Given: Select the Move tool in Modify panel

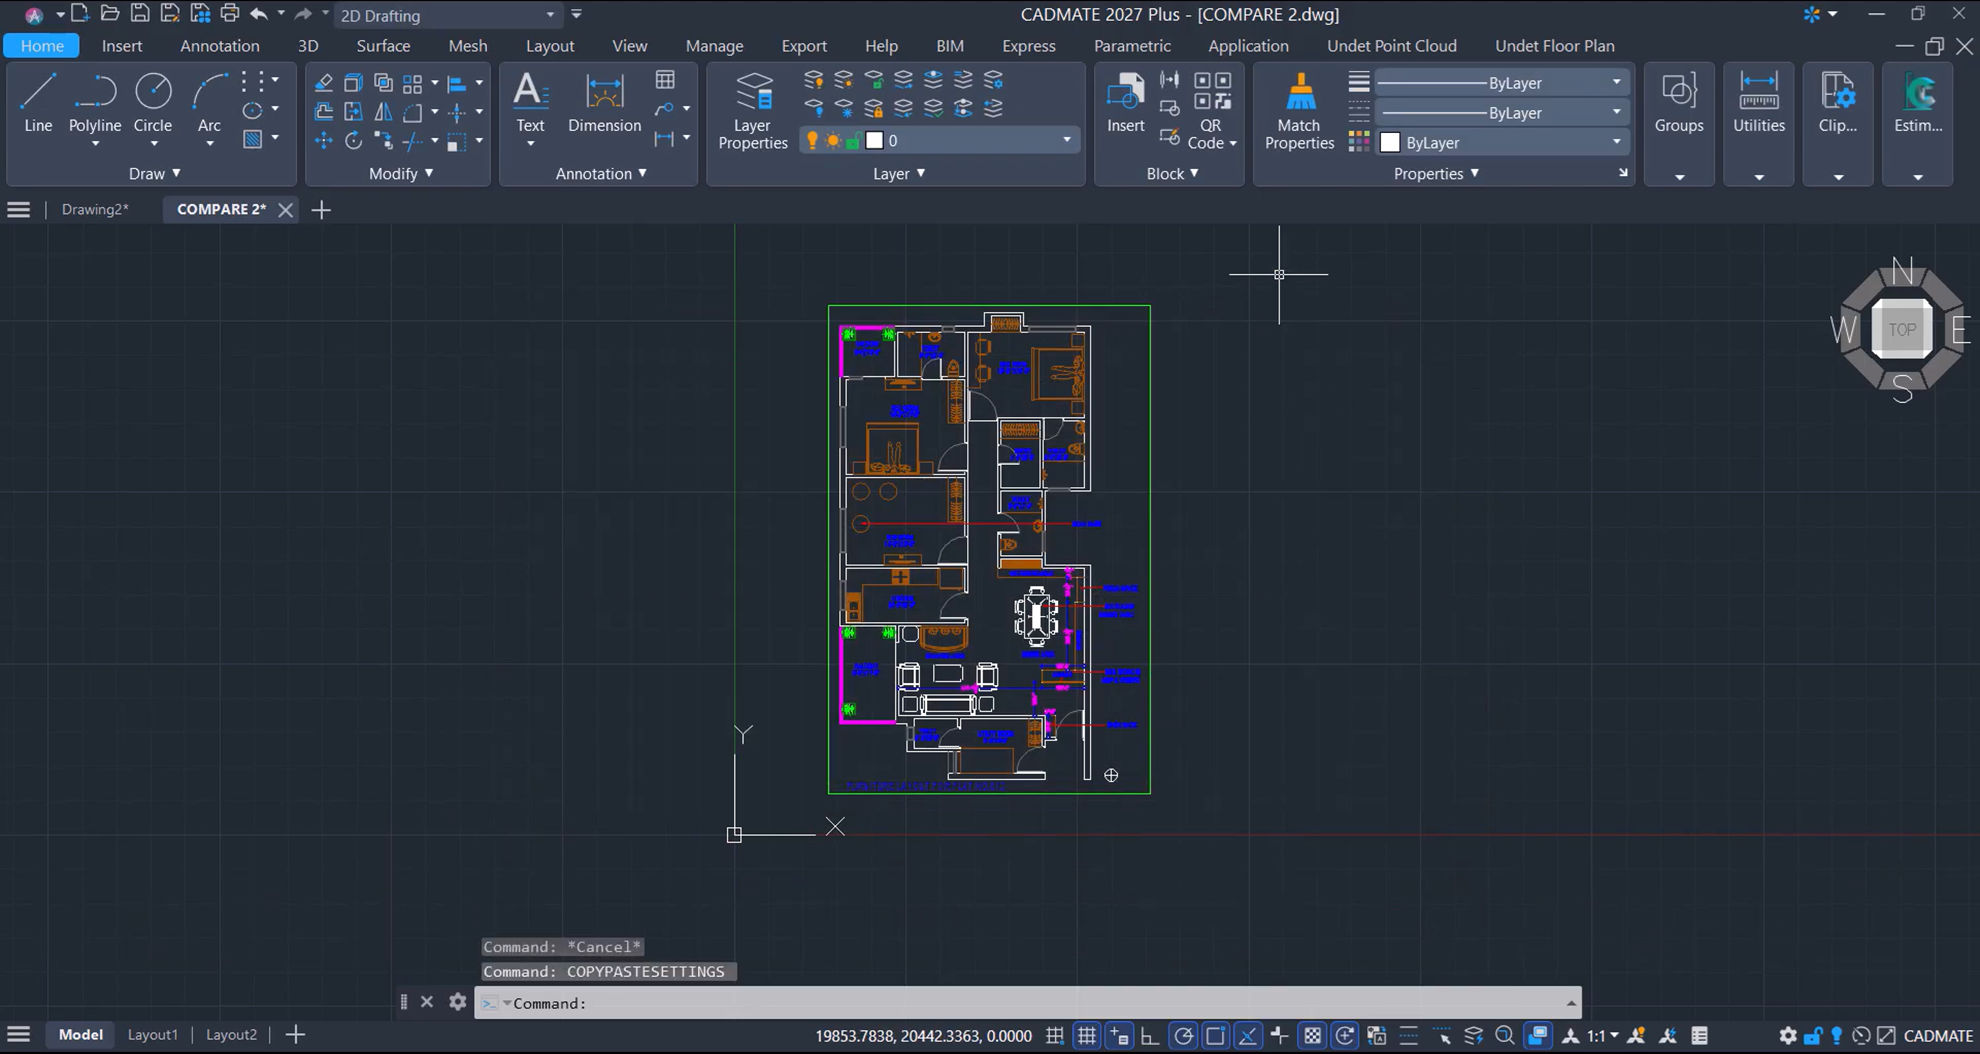Looking at the screenshot, I should tap(324, 140).
